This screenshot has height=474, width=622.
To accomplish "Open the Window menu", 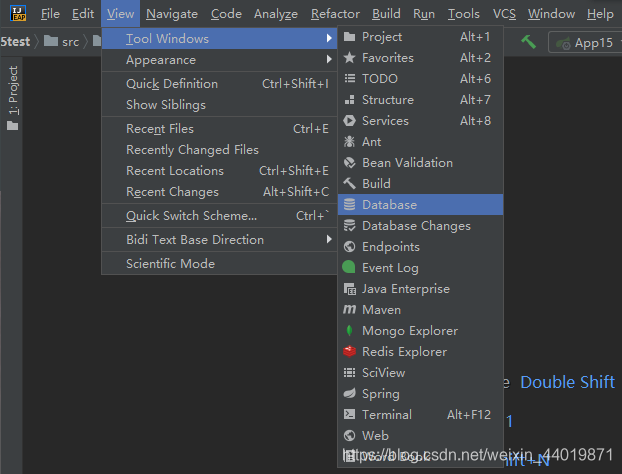I will coord(551,14).
